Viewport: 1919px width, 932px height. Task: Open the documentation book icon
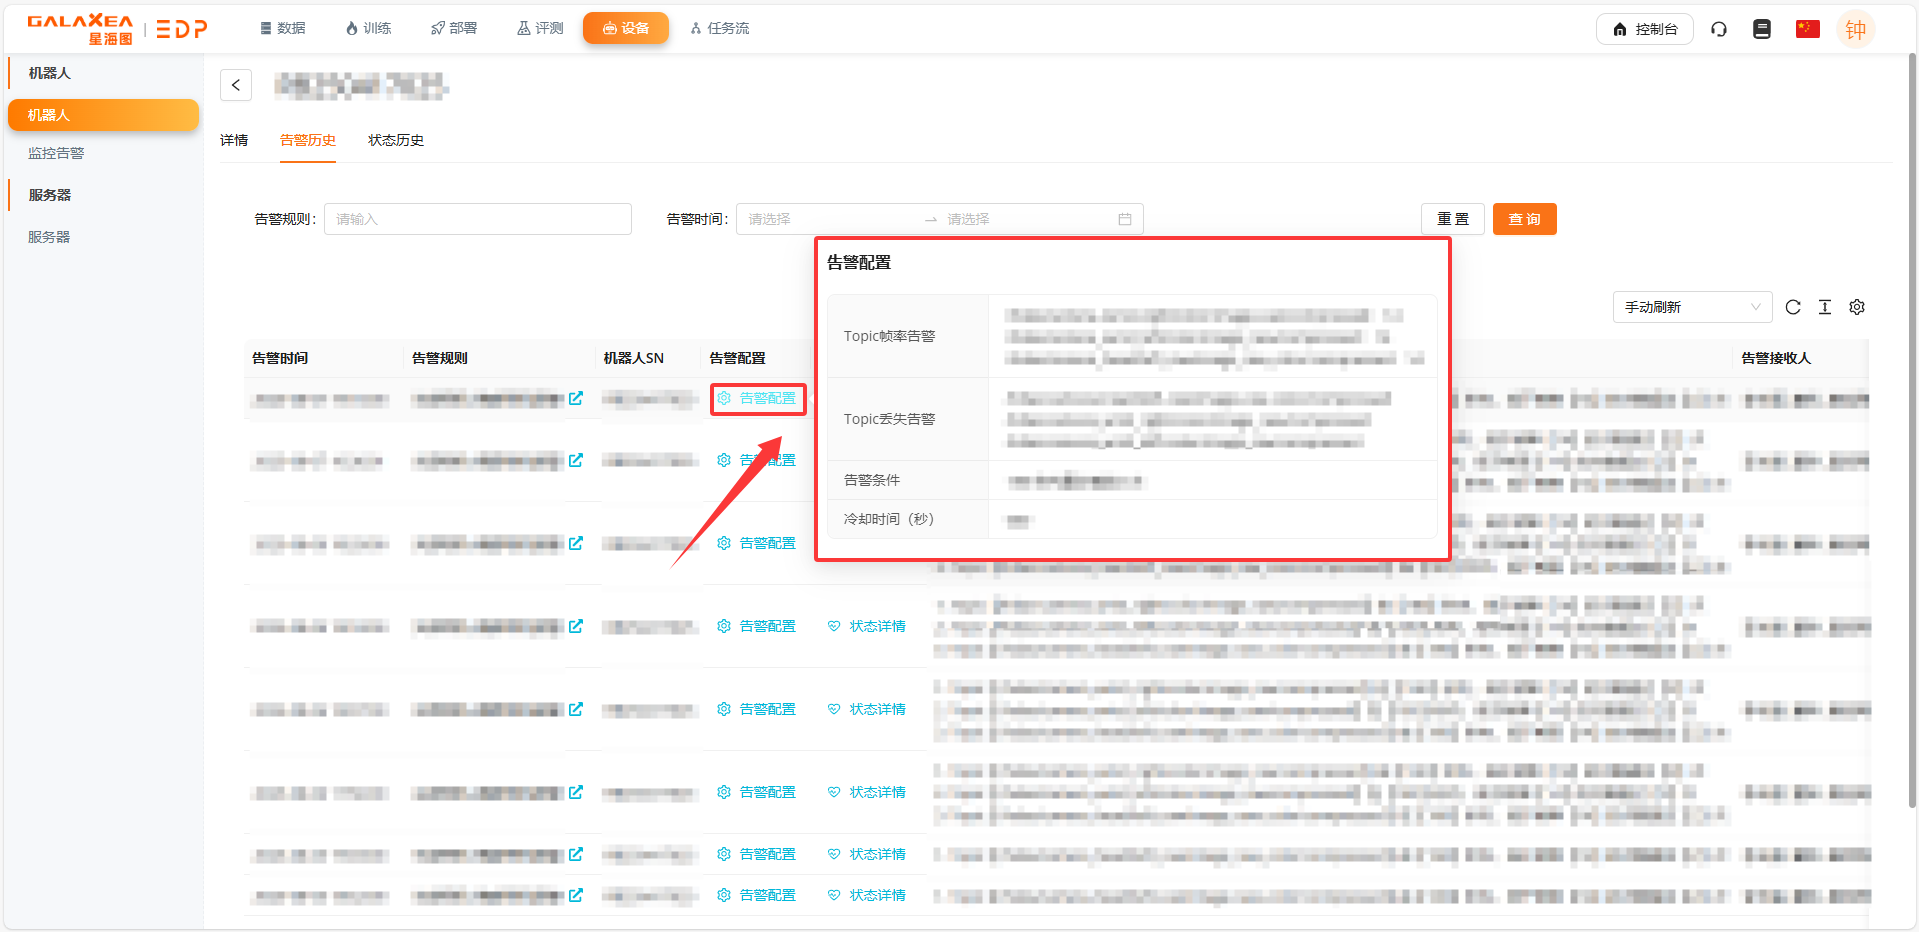(1762, 29)
